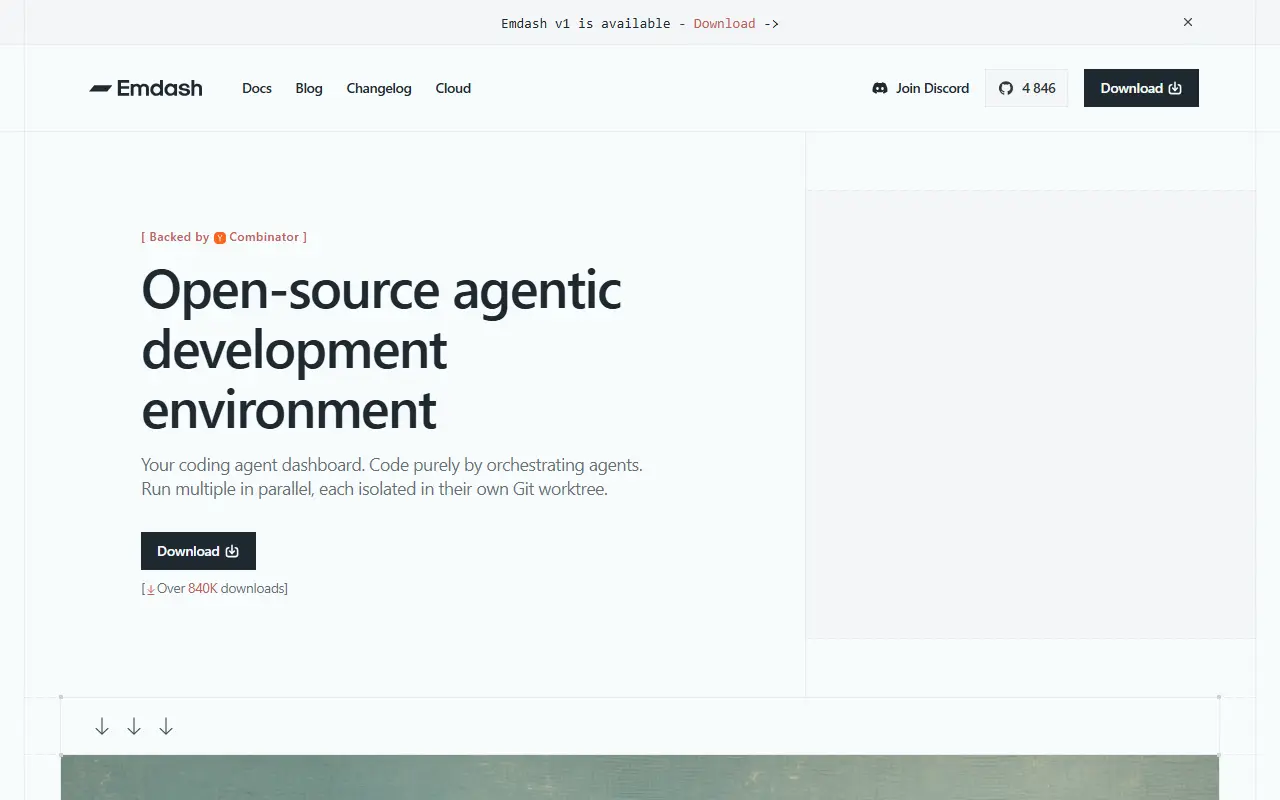
Task: Click the Join Discord link
Action: [x=921, y=88]
